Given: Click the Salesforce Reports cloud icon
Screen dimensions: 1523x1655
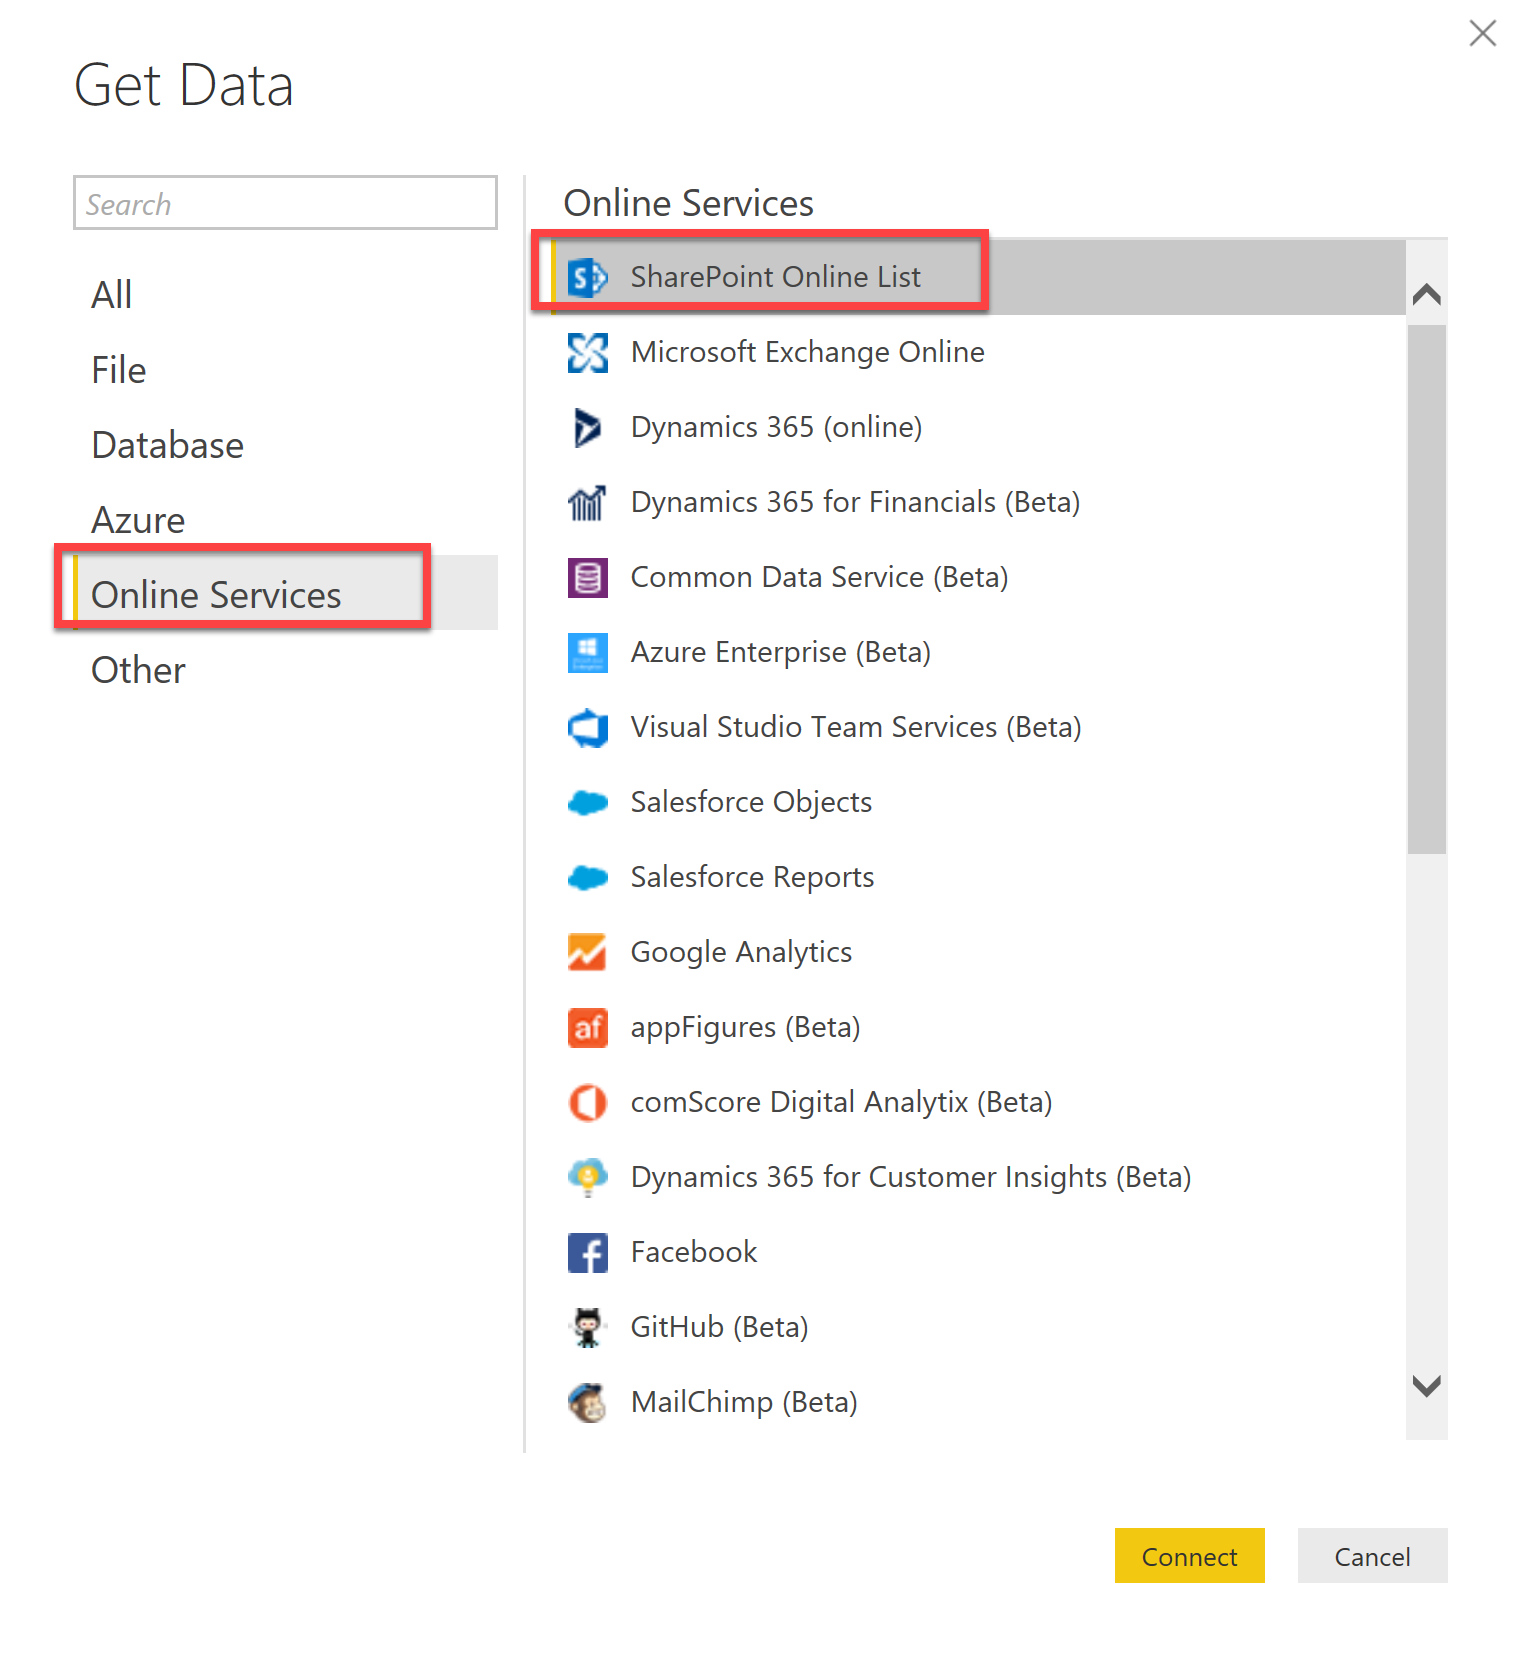Looking at the screenshot, I should [x=587, y=877].
